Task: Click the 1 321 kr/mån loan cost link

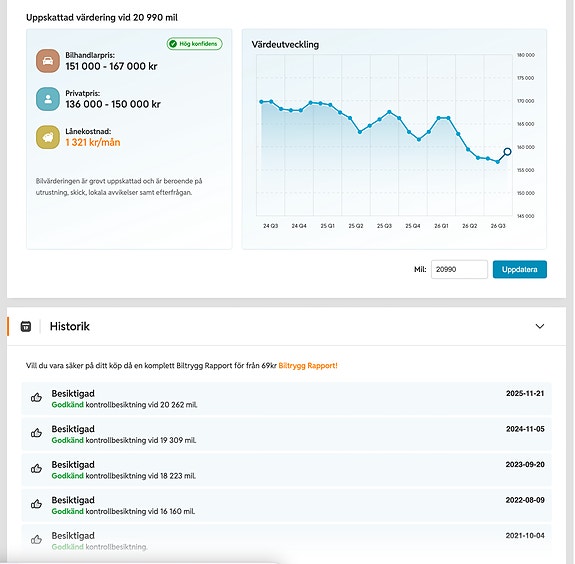Action: click(93, 142)
